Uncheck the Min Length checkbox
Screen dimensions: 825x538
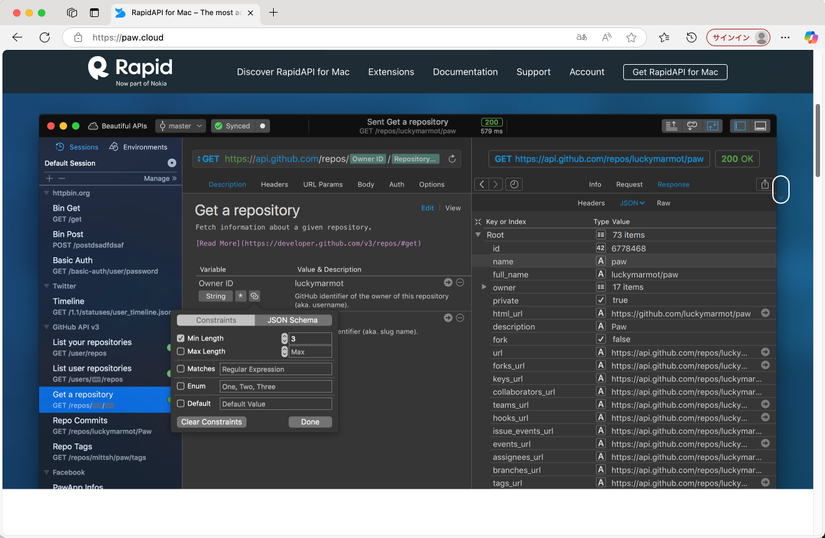pos(180,338)
